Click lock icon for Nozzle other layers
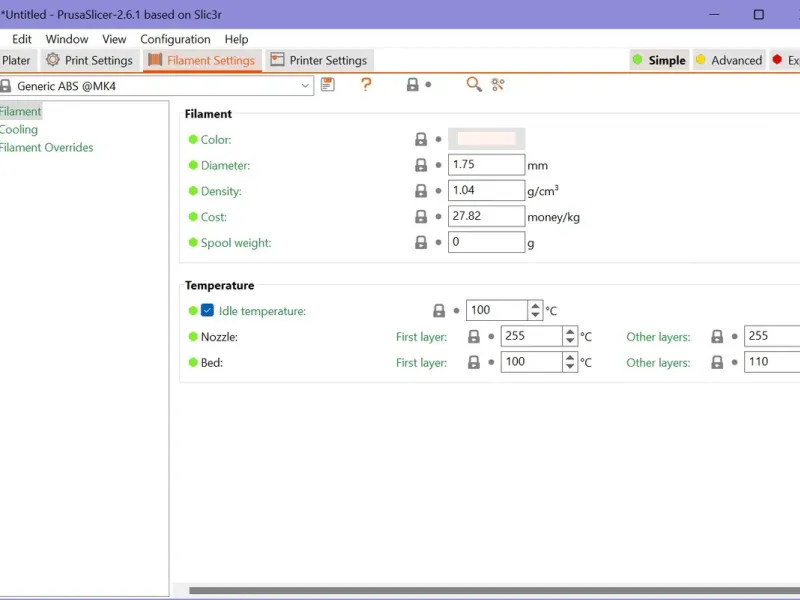Viewport: 800px width, 600px height. (717, 336)
